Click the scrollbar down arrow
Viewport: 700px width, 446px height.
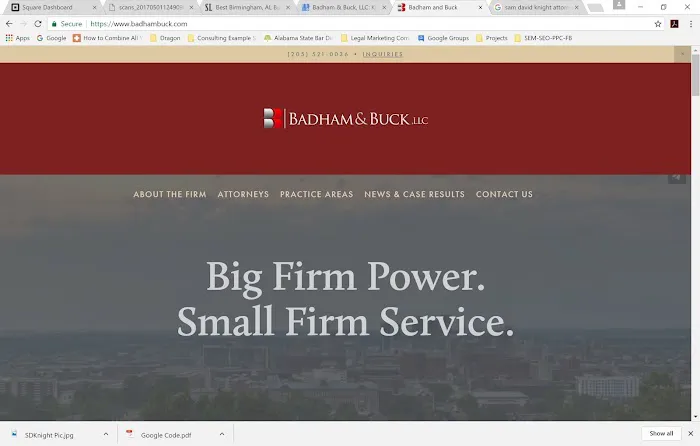tap(696, 417)
